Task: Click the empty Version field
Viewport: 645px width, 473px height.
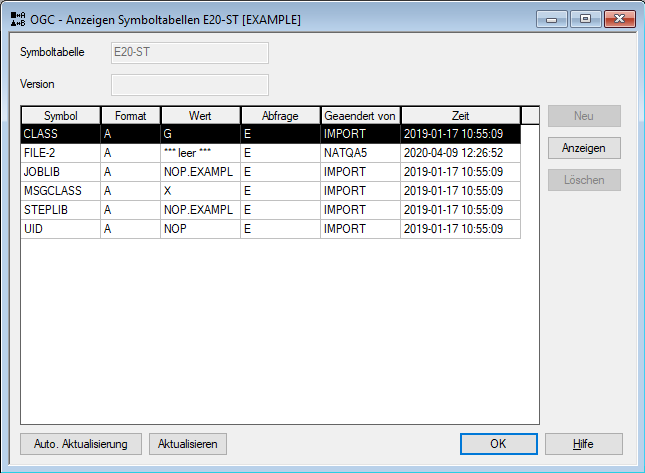Action: pos(189,85)
